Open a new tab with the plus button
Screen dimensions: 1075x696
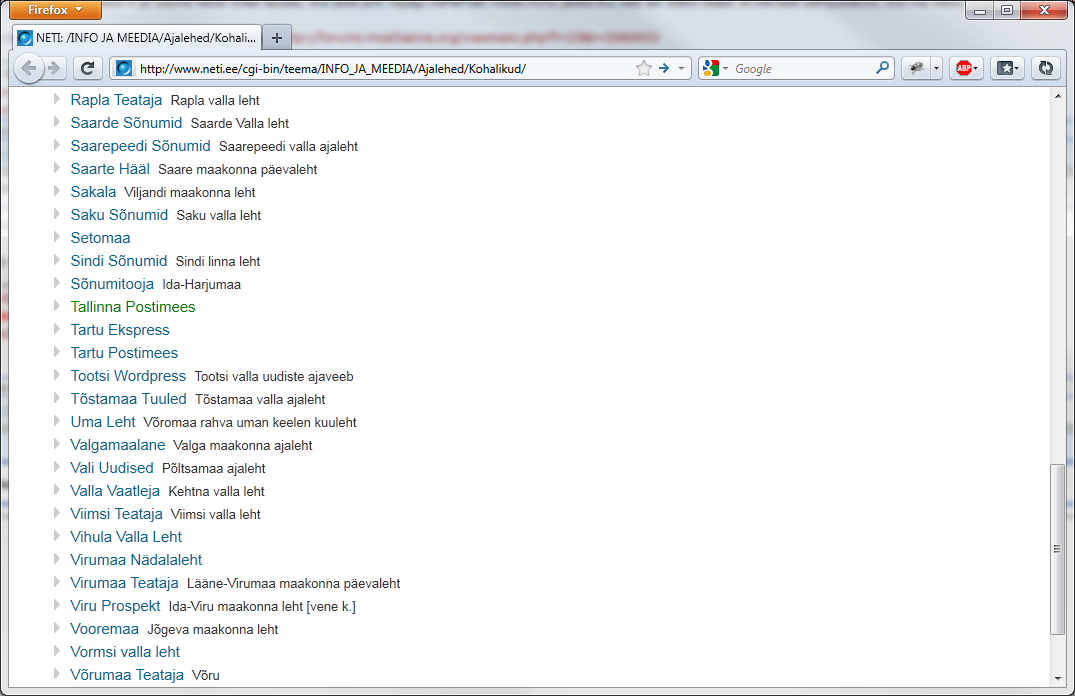[x=277, y=38]
